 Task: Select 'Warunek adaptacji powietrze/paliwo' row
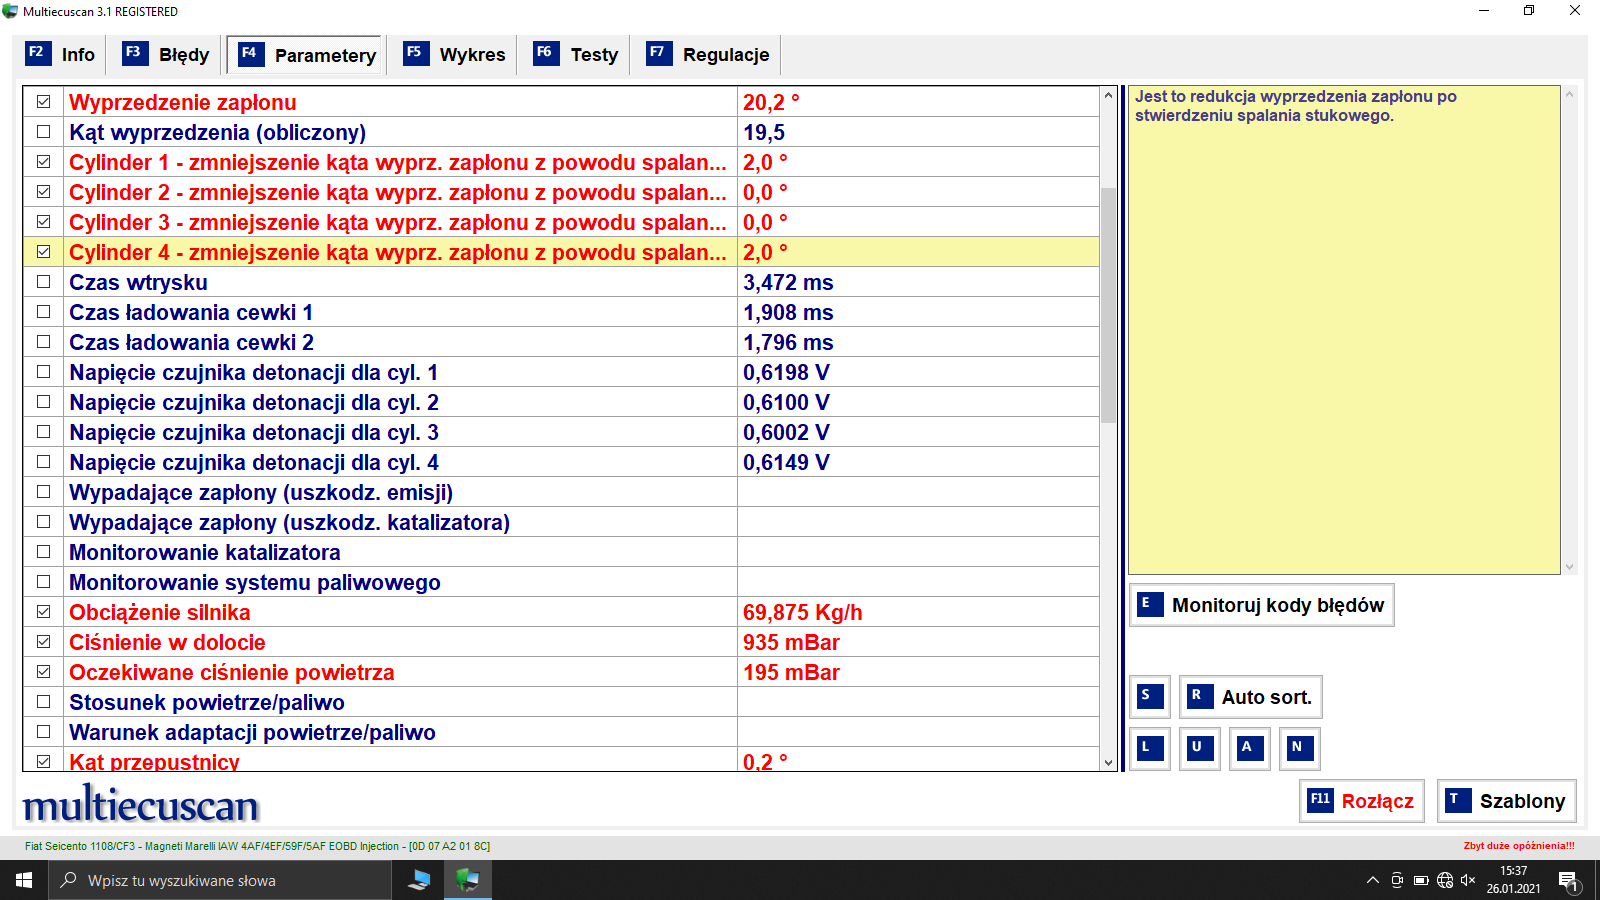561,732
